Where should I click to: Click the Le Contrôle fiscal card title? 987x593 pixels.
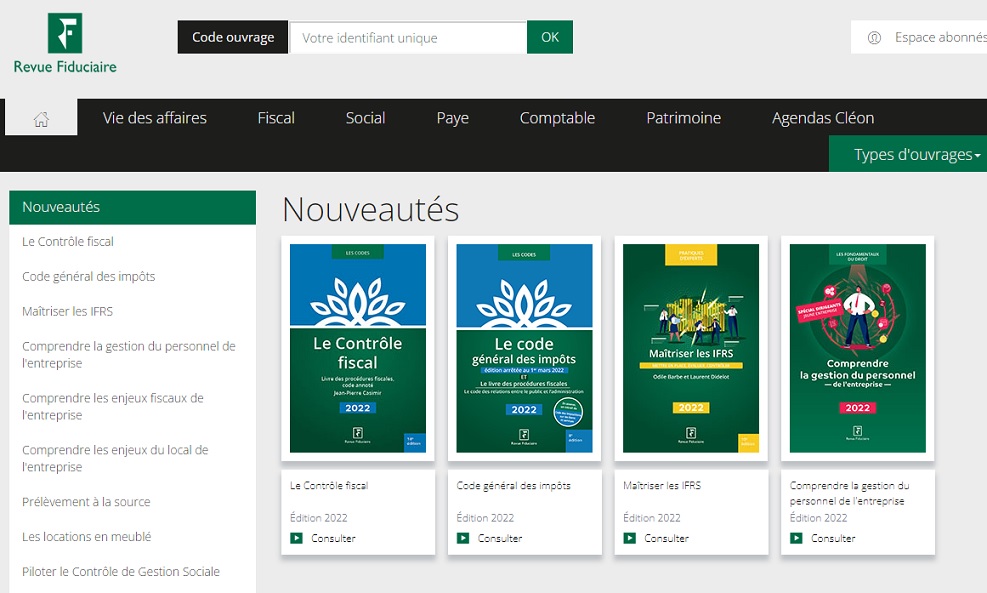329,485
